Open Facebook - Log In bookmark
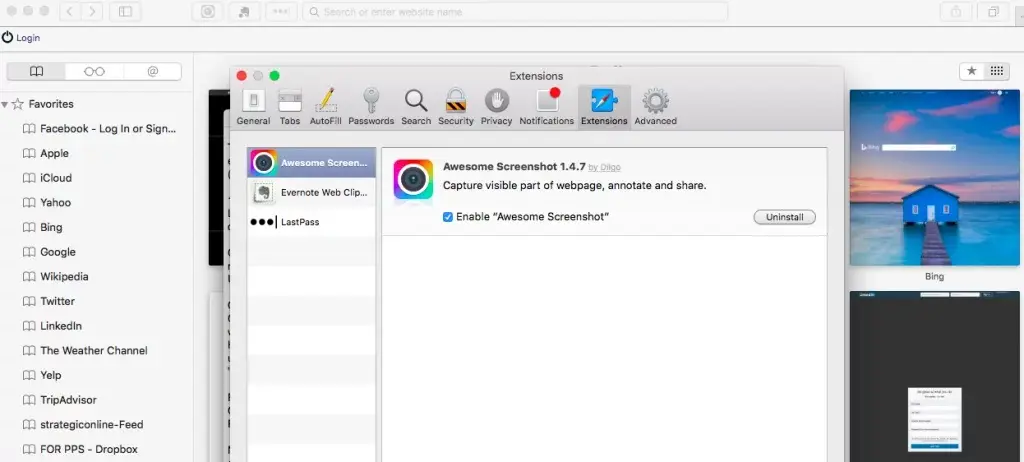 pos(99,129)
